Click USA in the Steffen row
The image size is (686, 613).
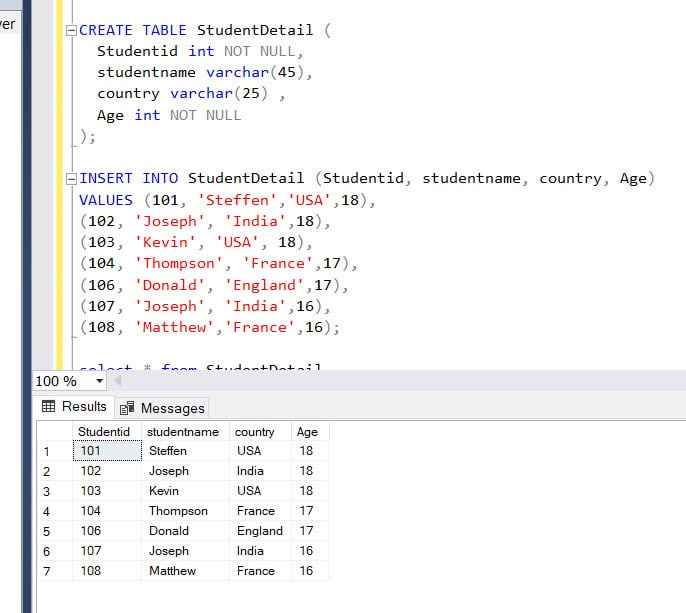point(260,451)
